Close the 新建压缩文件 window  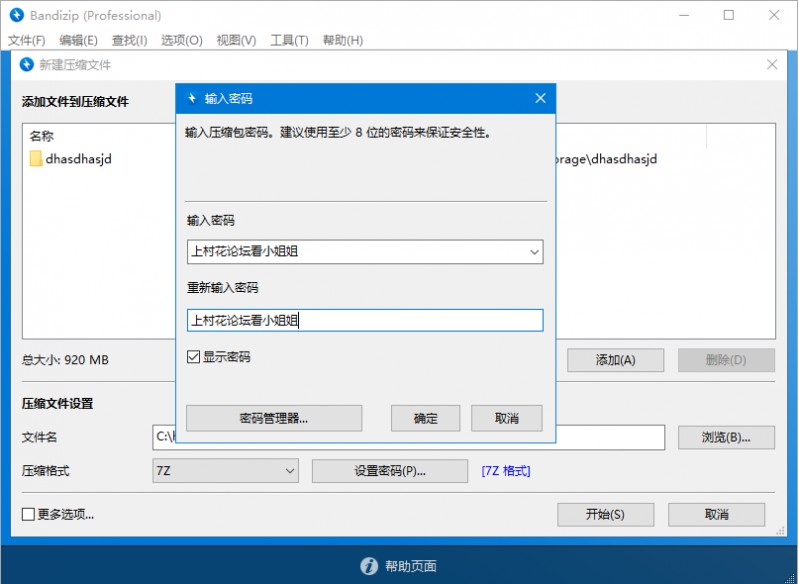[x=771, y=64]
